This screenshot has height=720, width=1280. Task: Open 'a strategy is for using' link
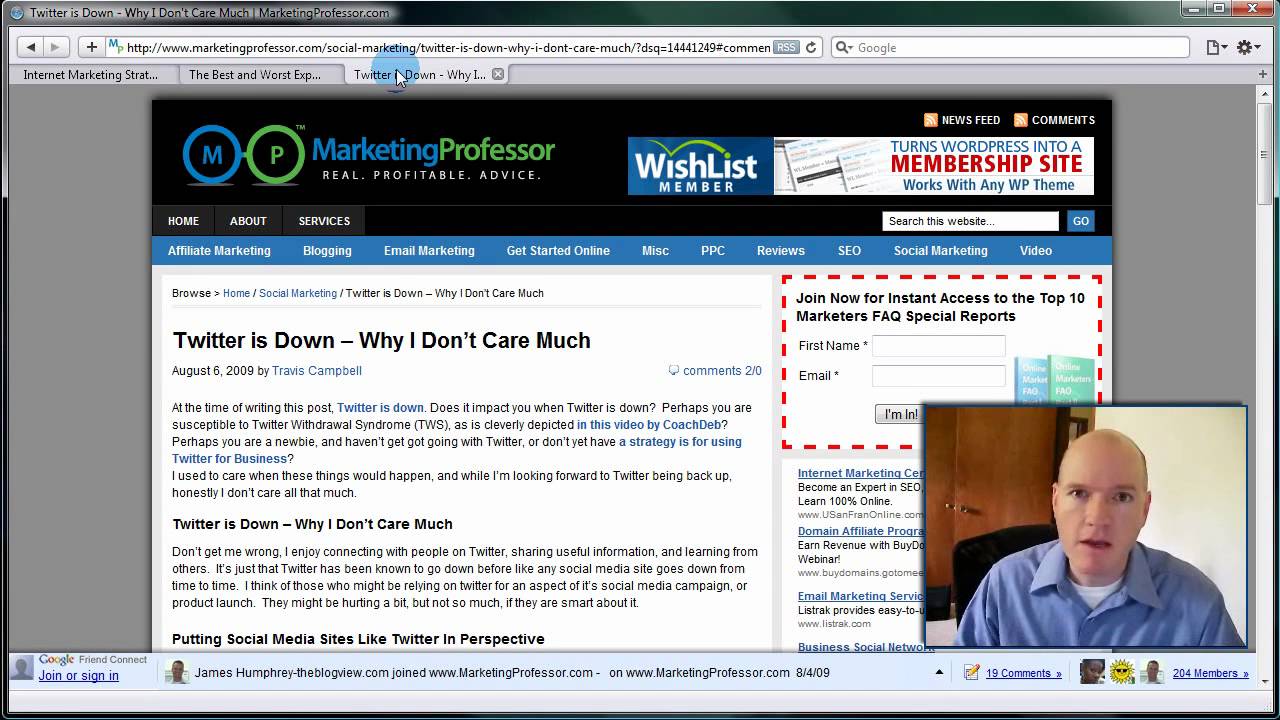(680, 441)
